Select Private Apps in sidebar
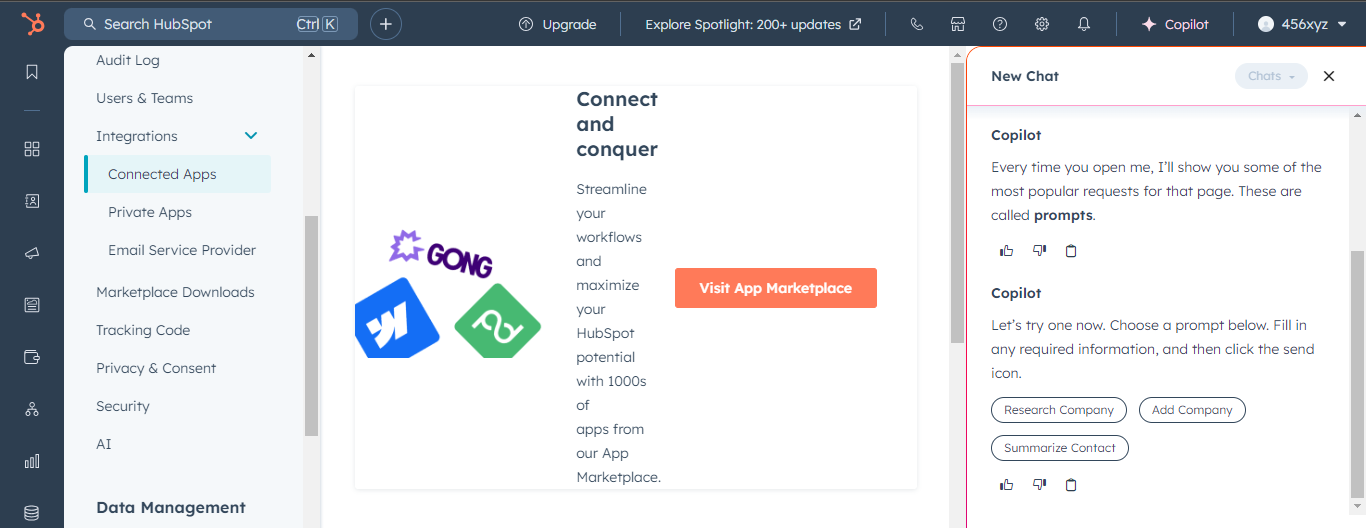1366x528 pixels. point(150,212)
